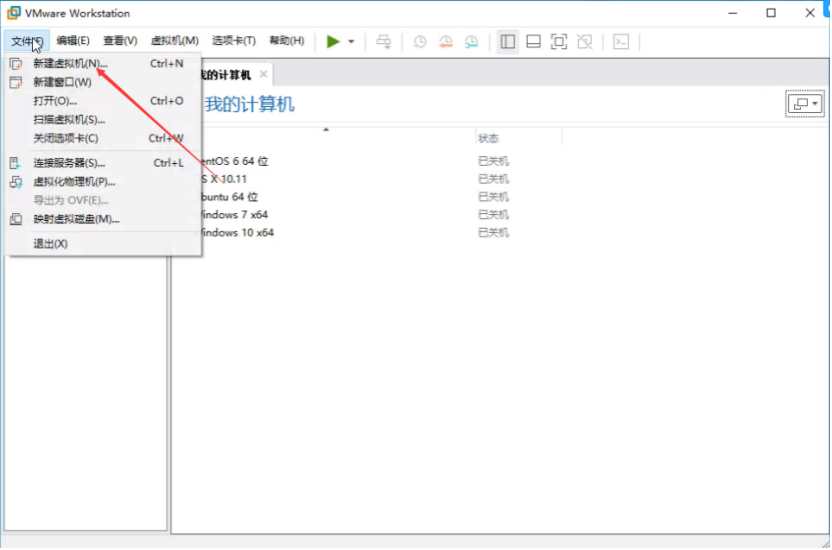The image size is (832, 550).
Task: Click the Send Ctrl+Alt+Del toolbar icon
Action: click(384, 41)
